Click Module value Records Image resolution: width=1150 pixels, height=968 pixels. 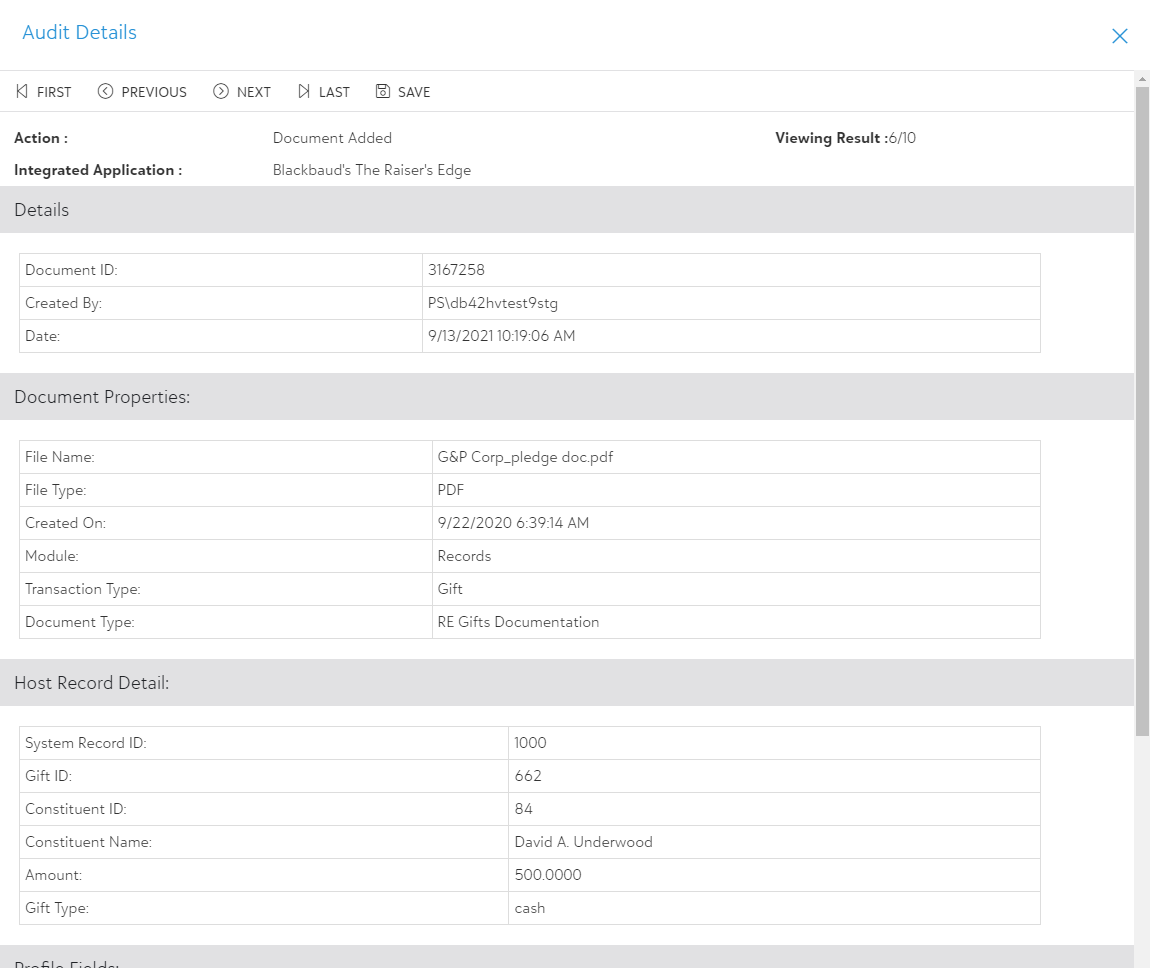click(464, 556)
